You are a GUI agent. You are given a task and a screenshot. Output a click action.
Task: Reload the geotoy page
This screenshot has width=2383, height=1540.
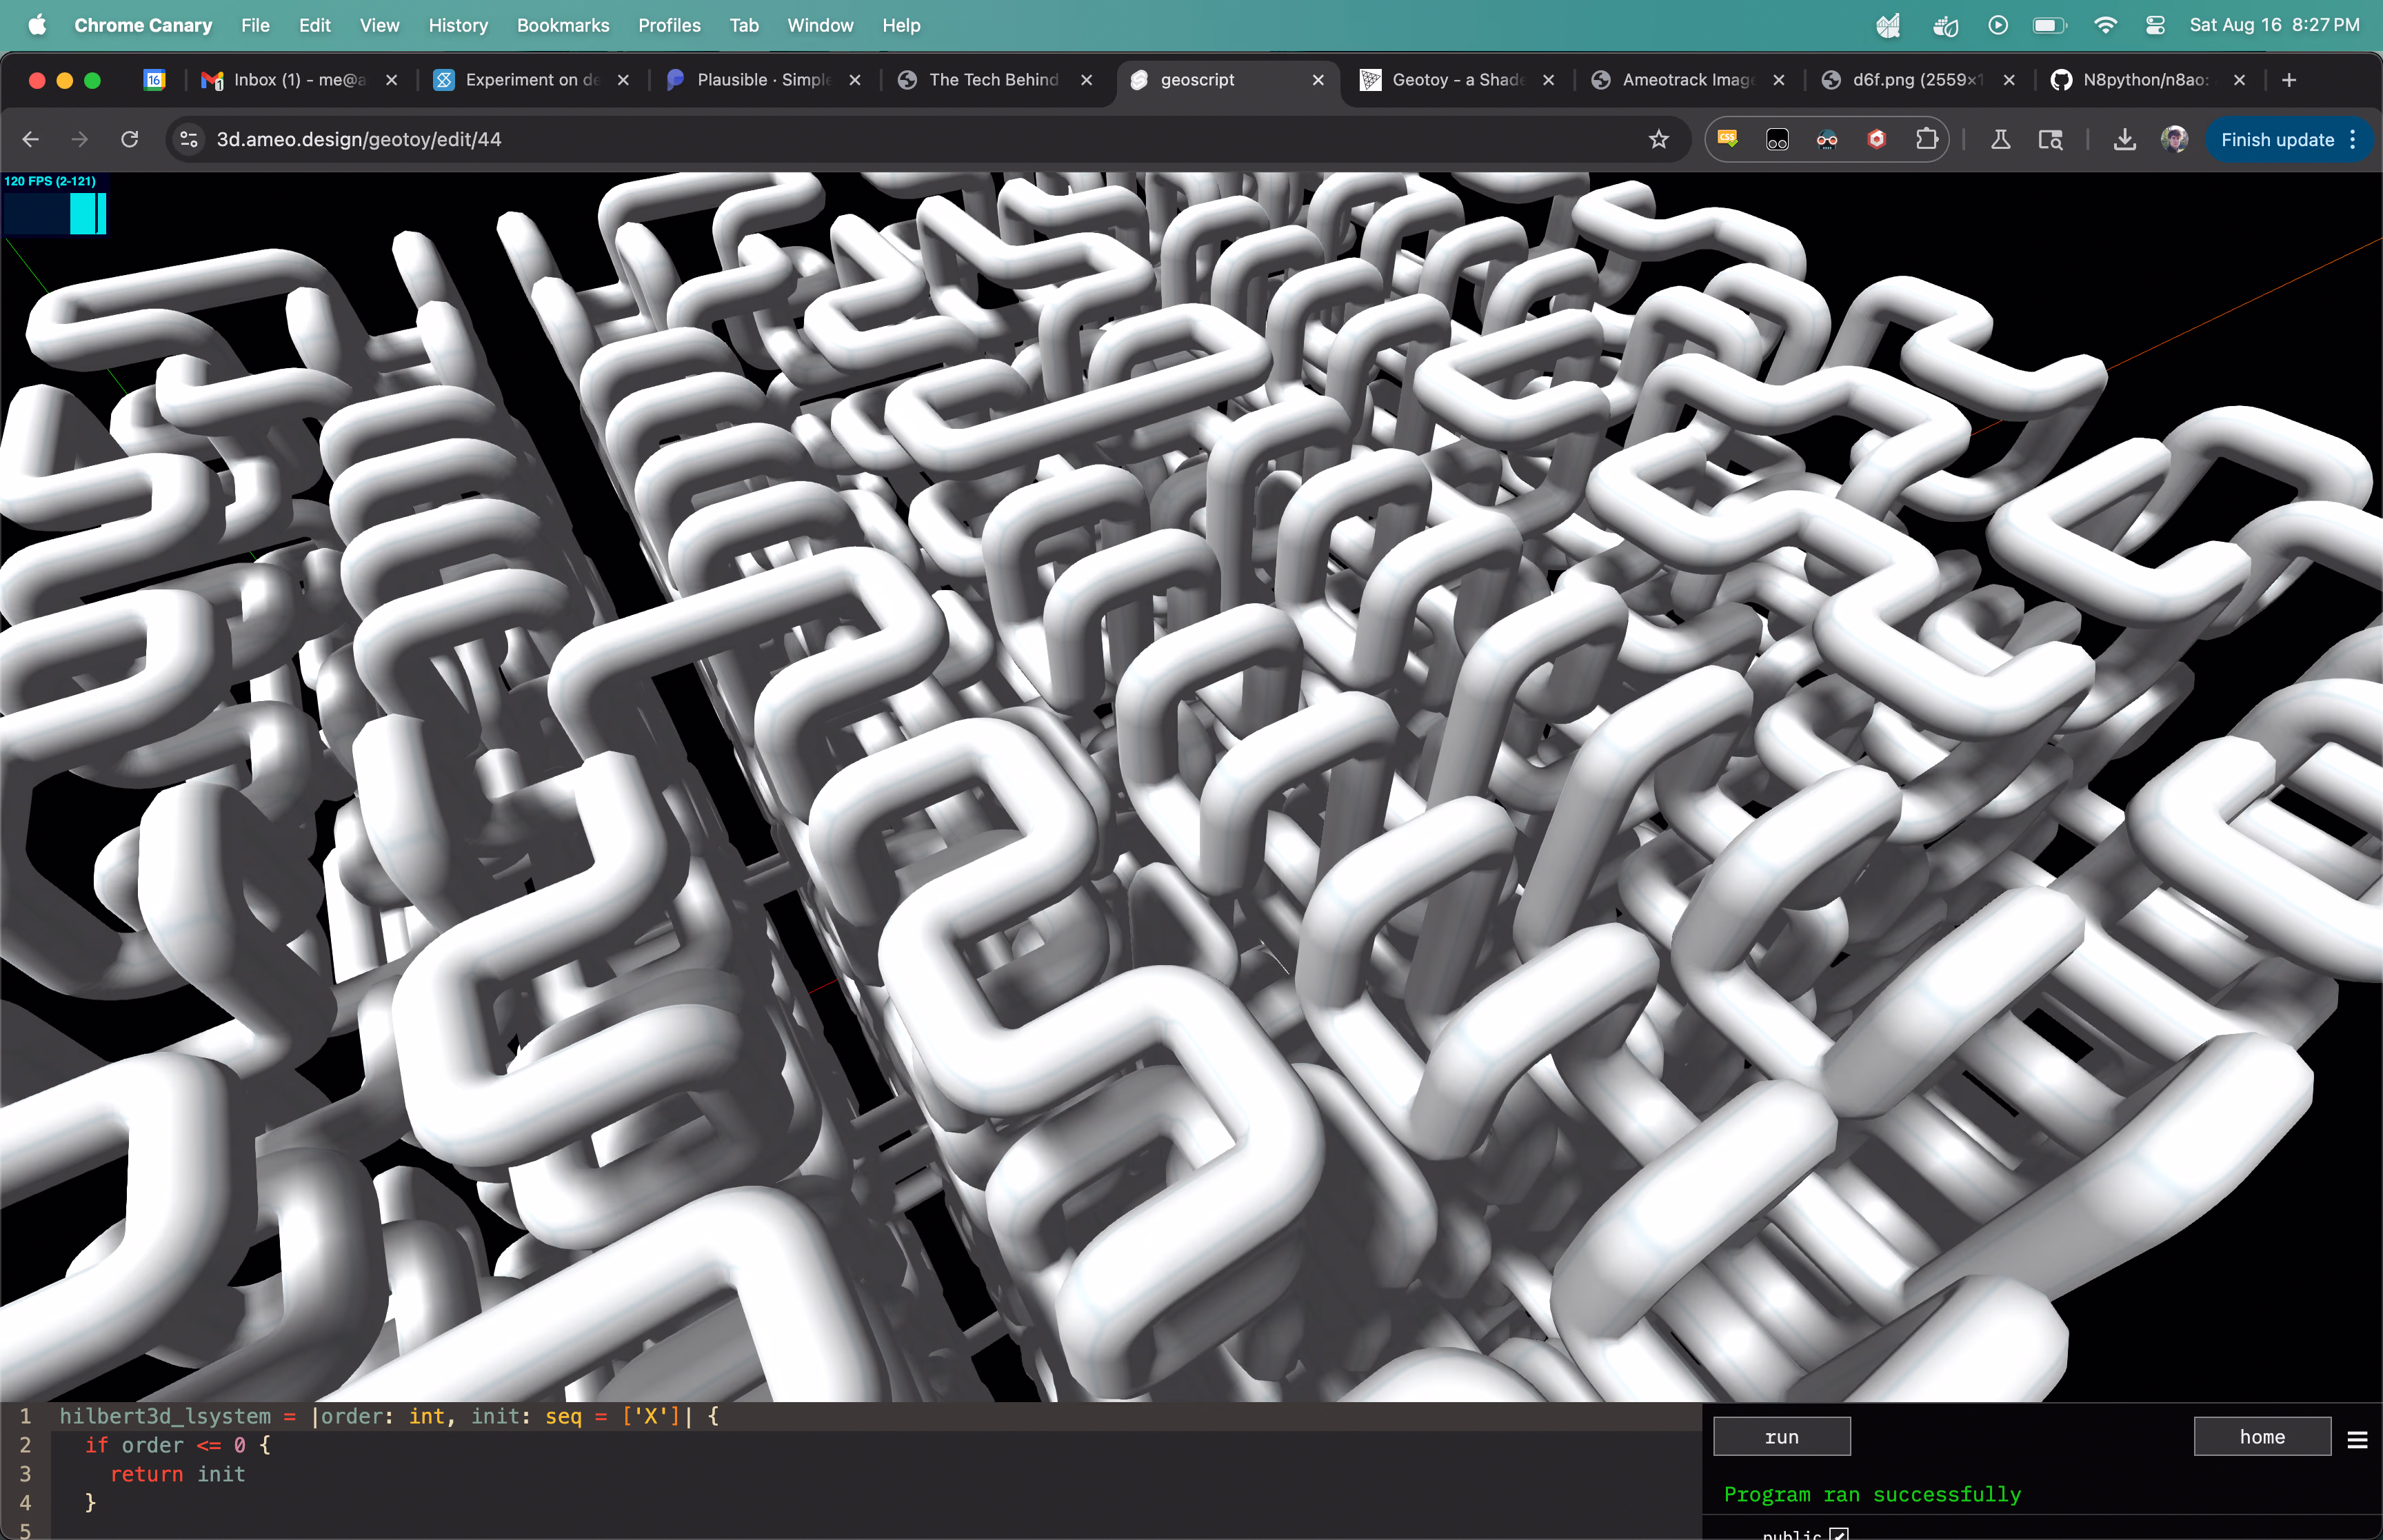[129, 139]
